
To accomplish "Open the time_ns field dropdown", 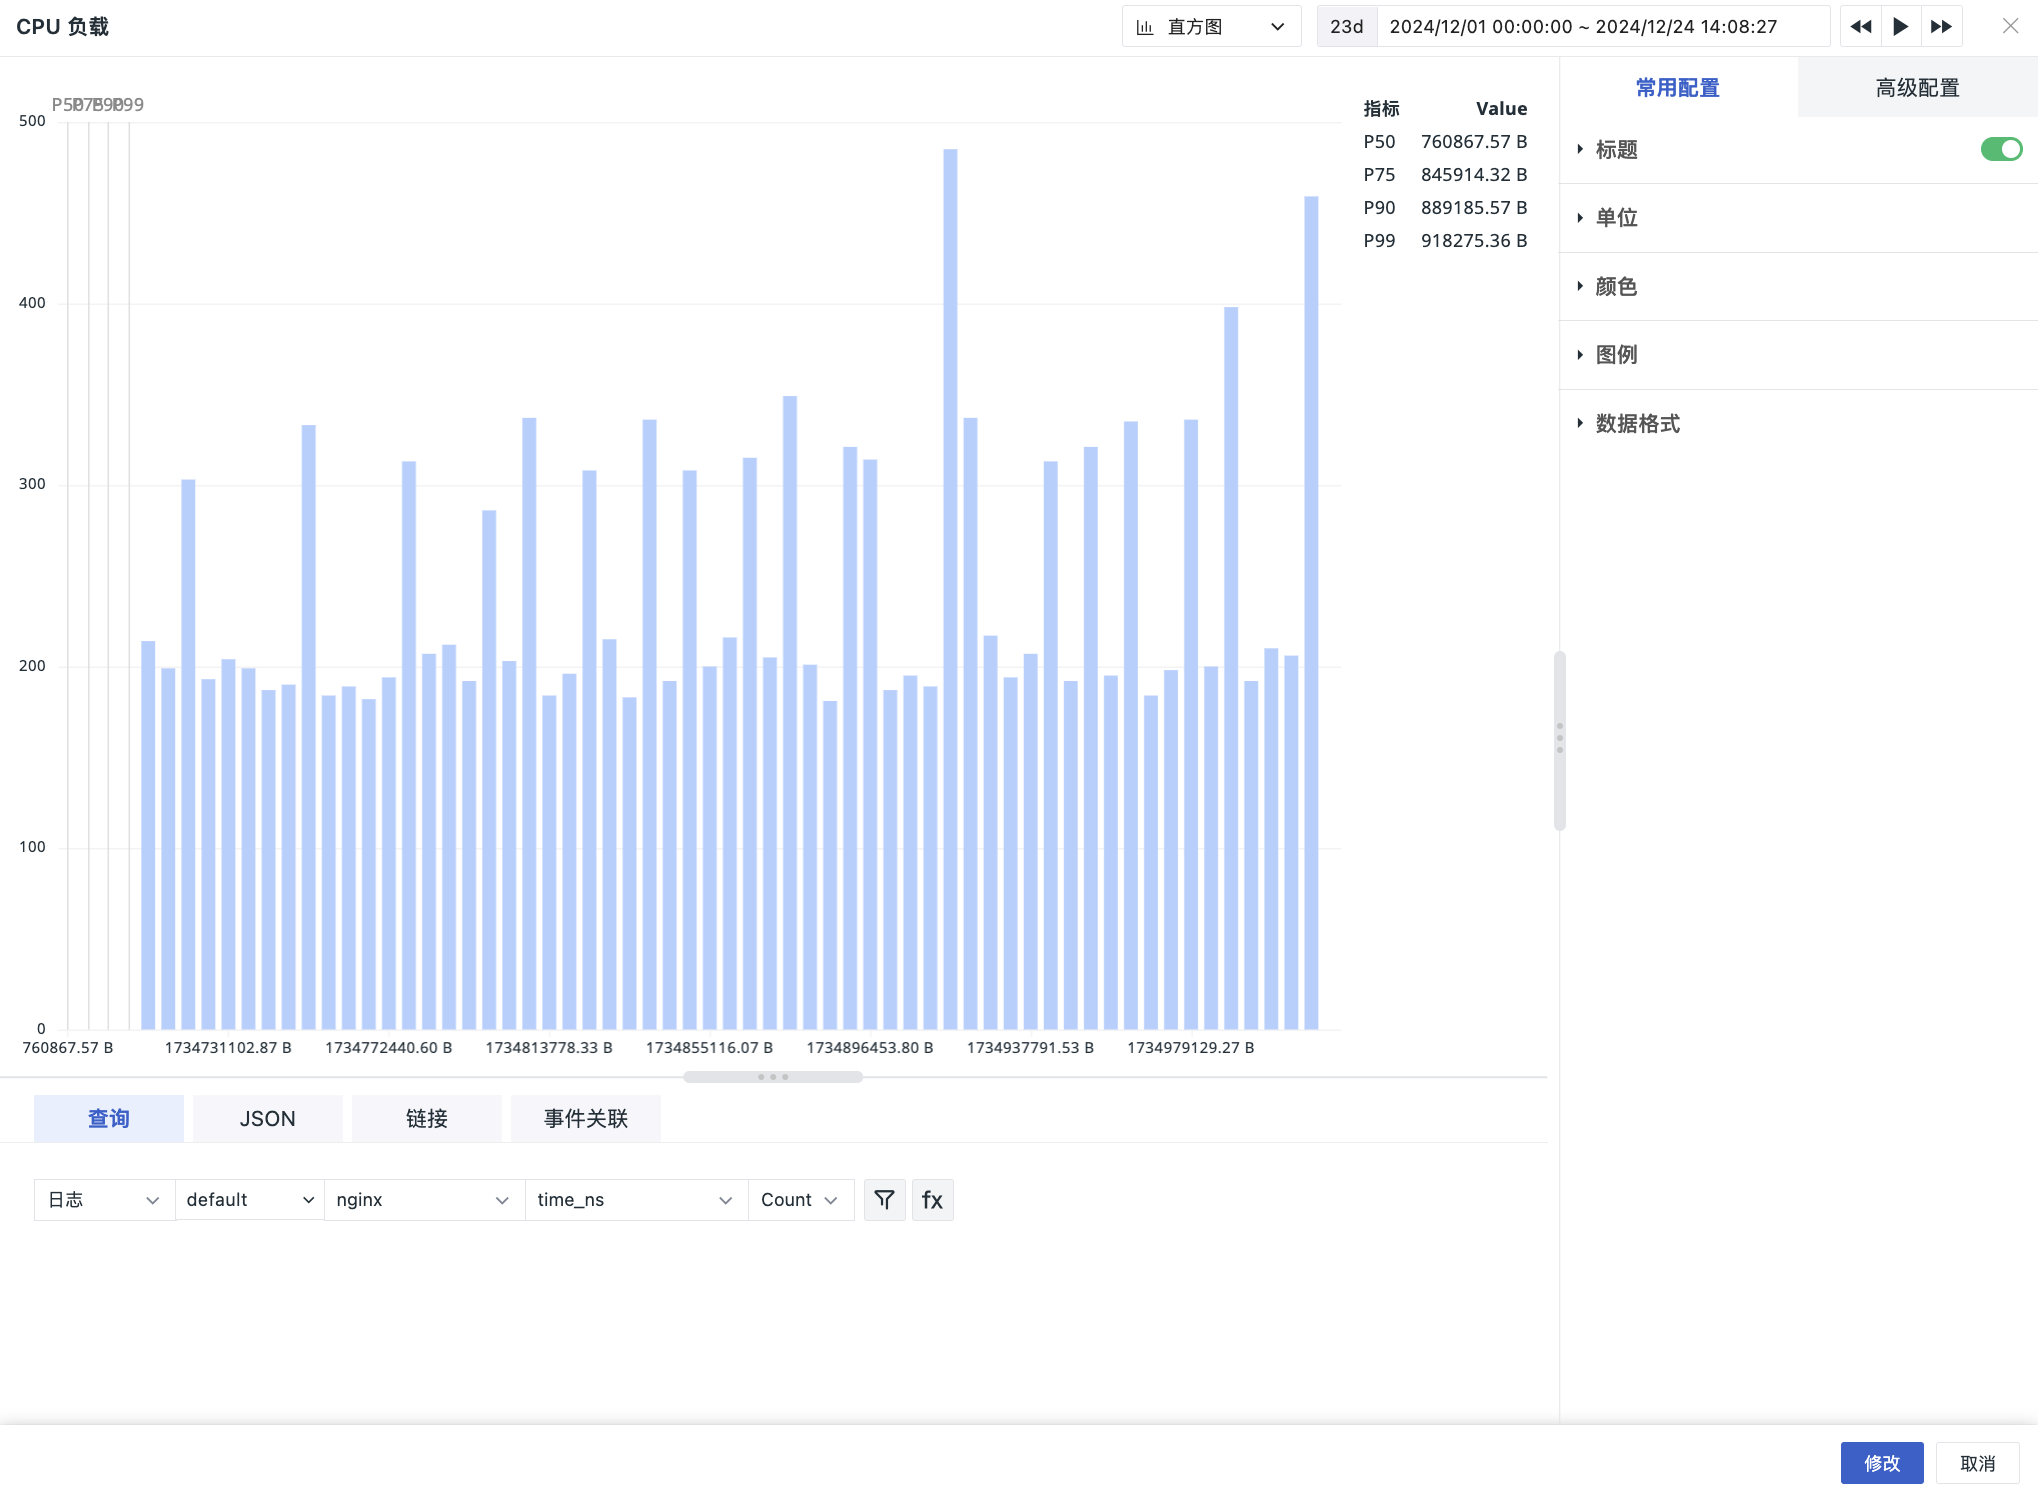I will pos(636,1199).
